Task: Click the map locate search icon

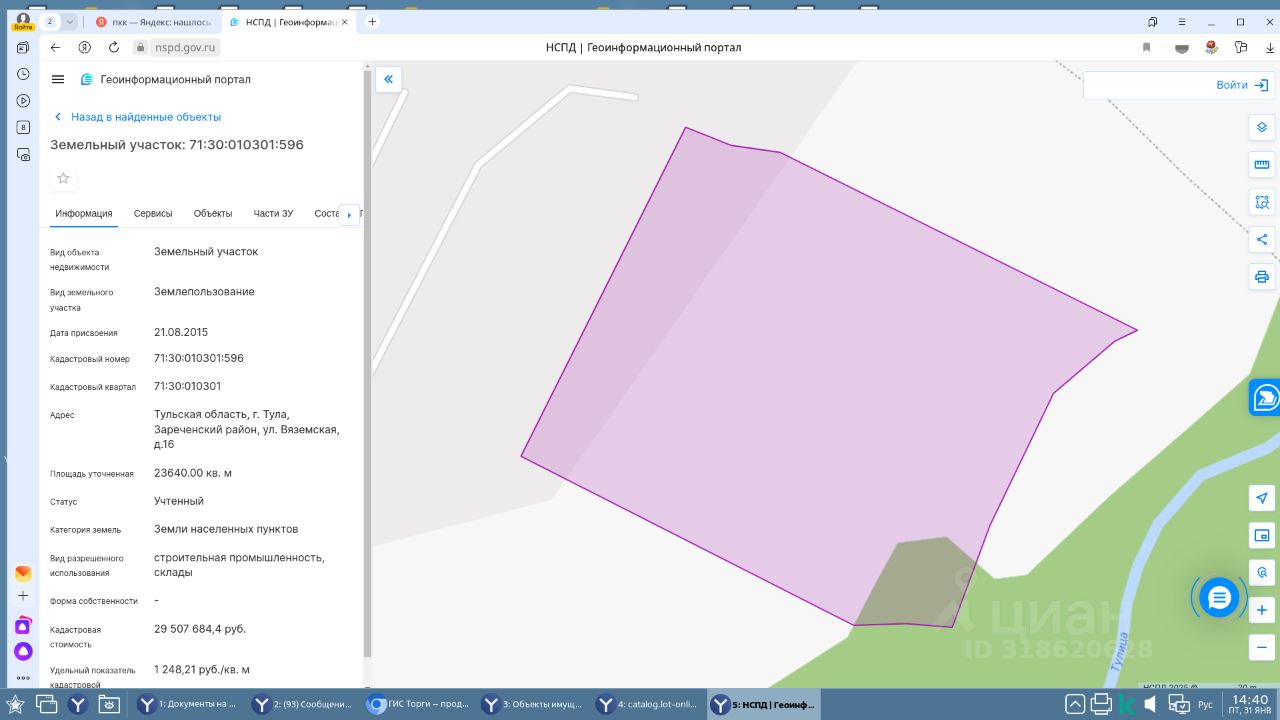Action: [x=1262, y=573]
